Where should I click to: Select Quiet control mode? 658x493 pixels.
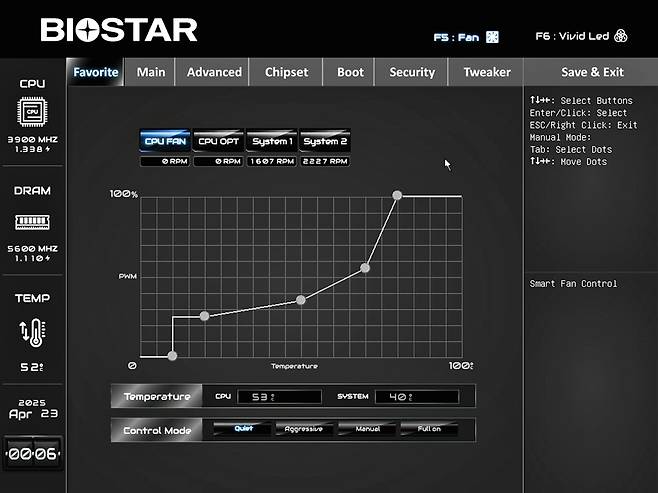(x=243, y=430)
